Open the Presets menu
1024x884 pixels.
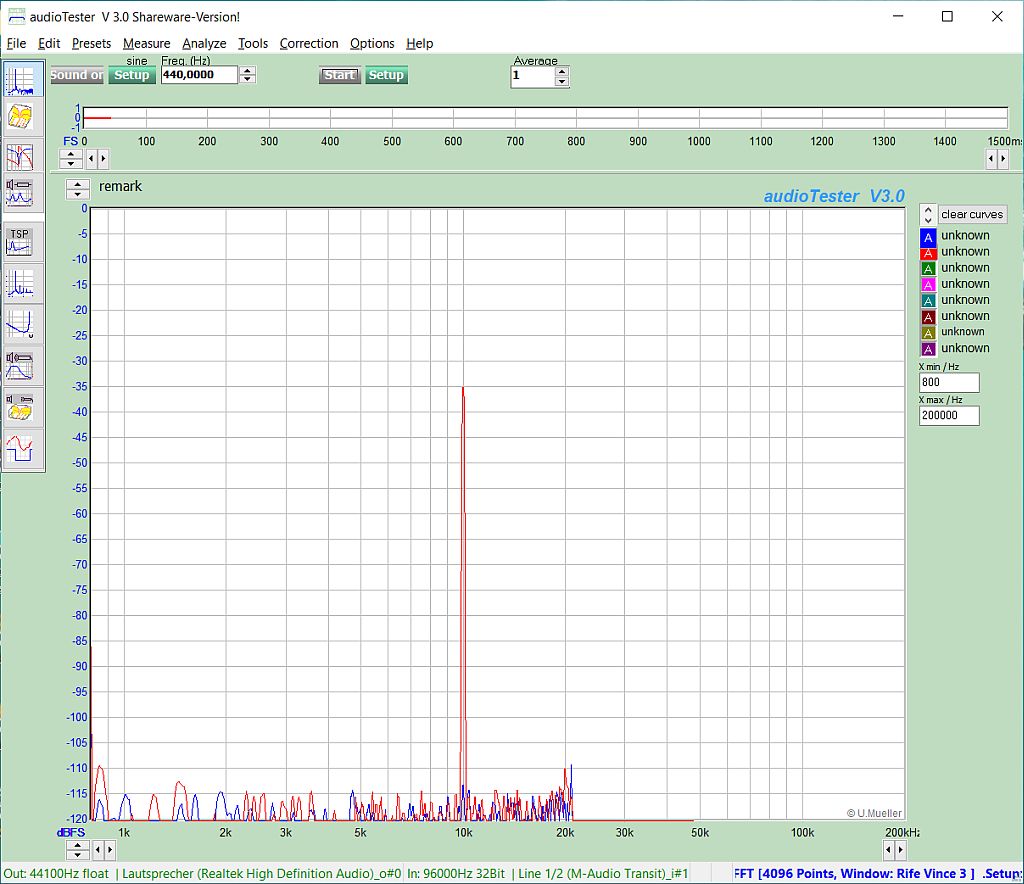point(91,43)
